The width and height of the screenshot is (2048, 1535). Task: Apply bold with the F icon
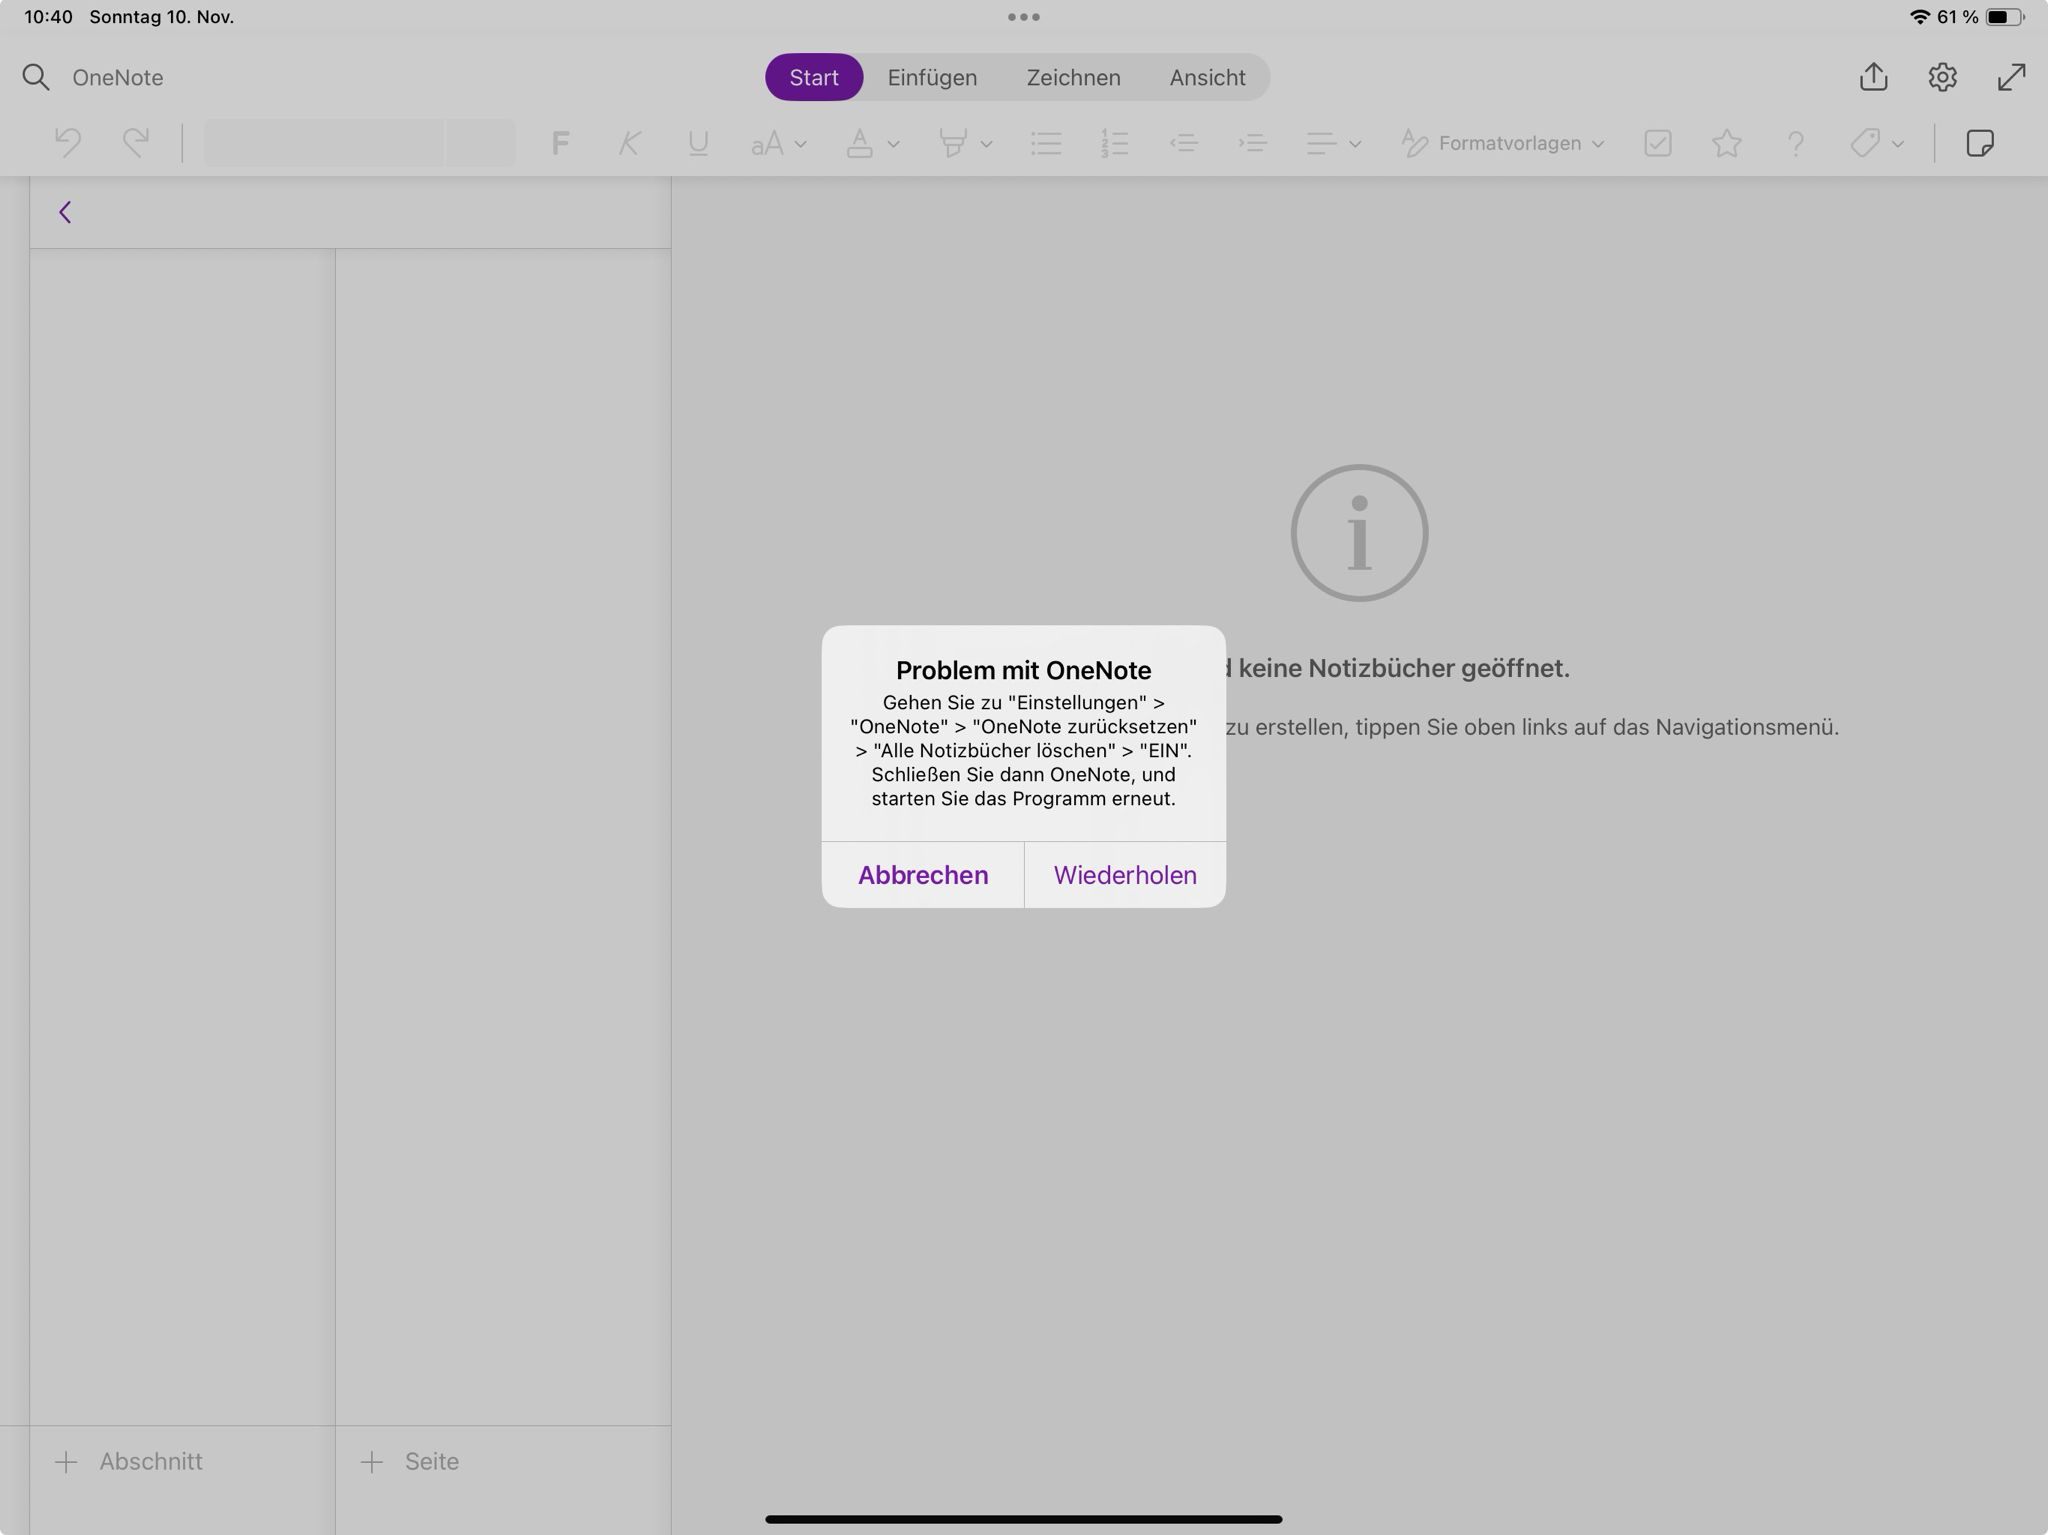(560, 143)
